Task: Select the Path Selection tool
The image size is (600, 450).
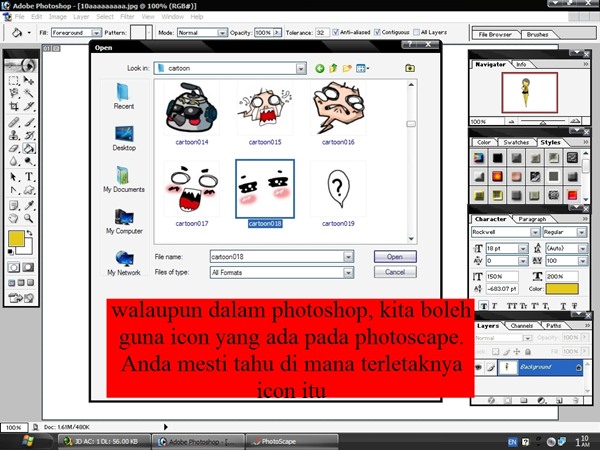Action: coord(14,177)
